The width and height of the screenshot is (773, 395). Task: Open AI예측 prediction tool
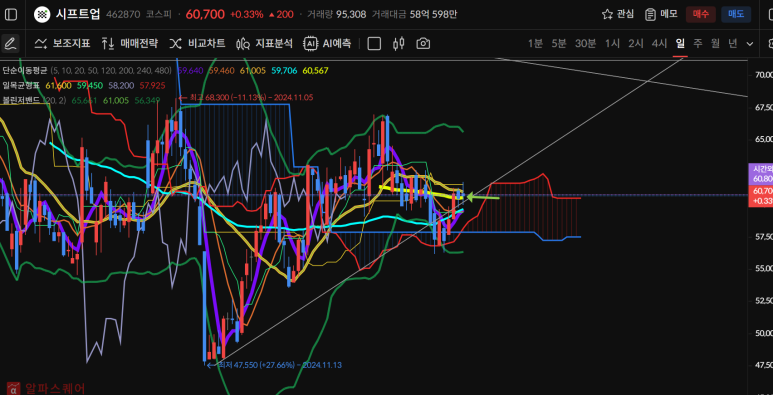[x=327, y=43]
